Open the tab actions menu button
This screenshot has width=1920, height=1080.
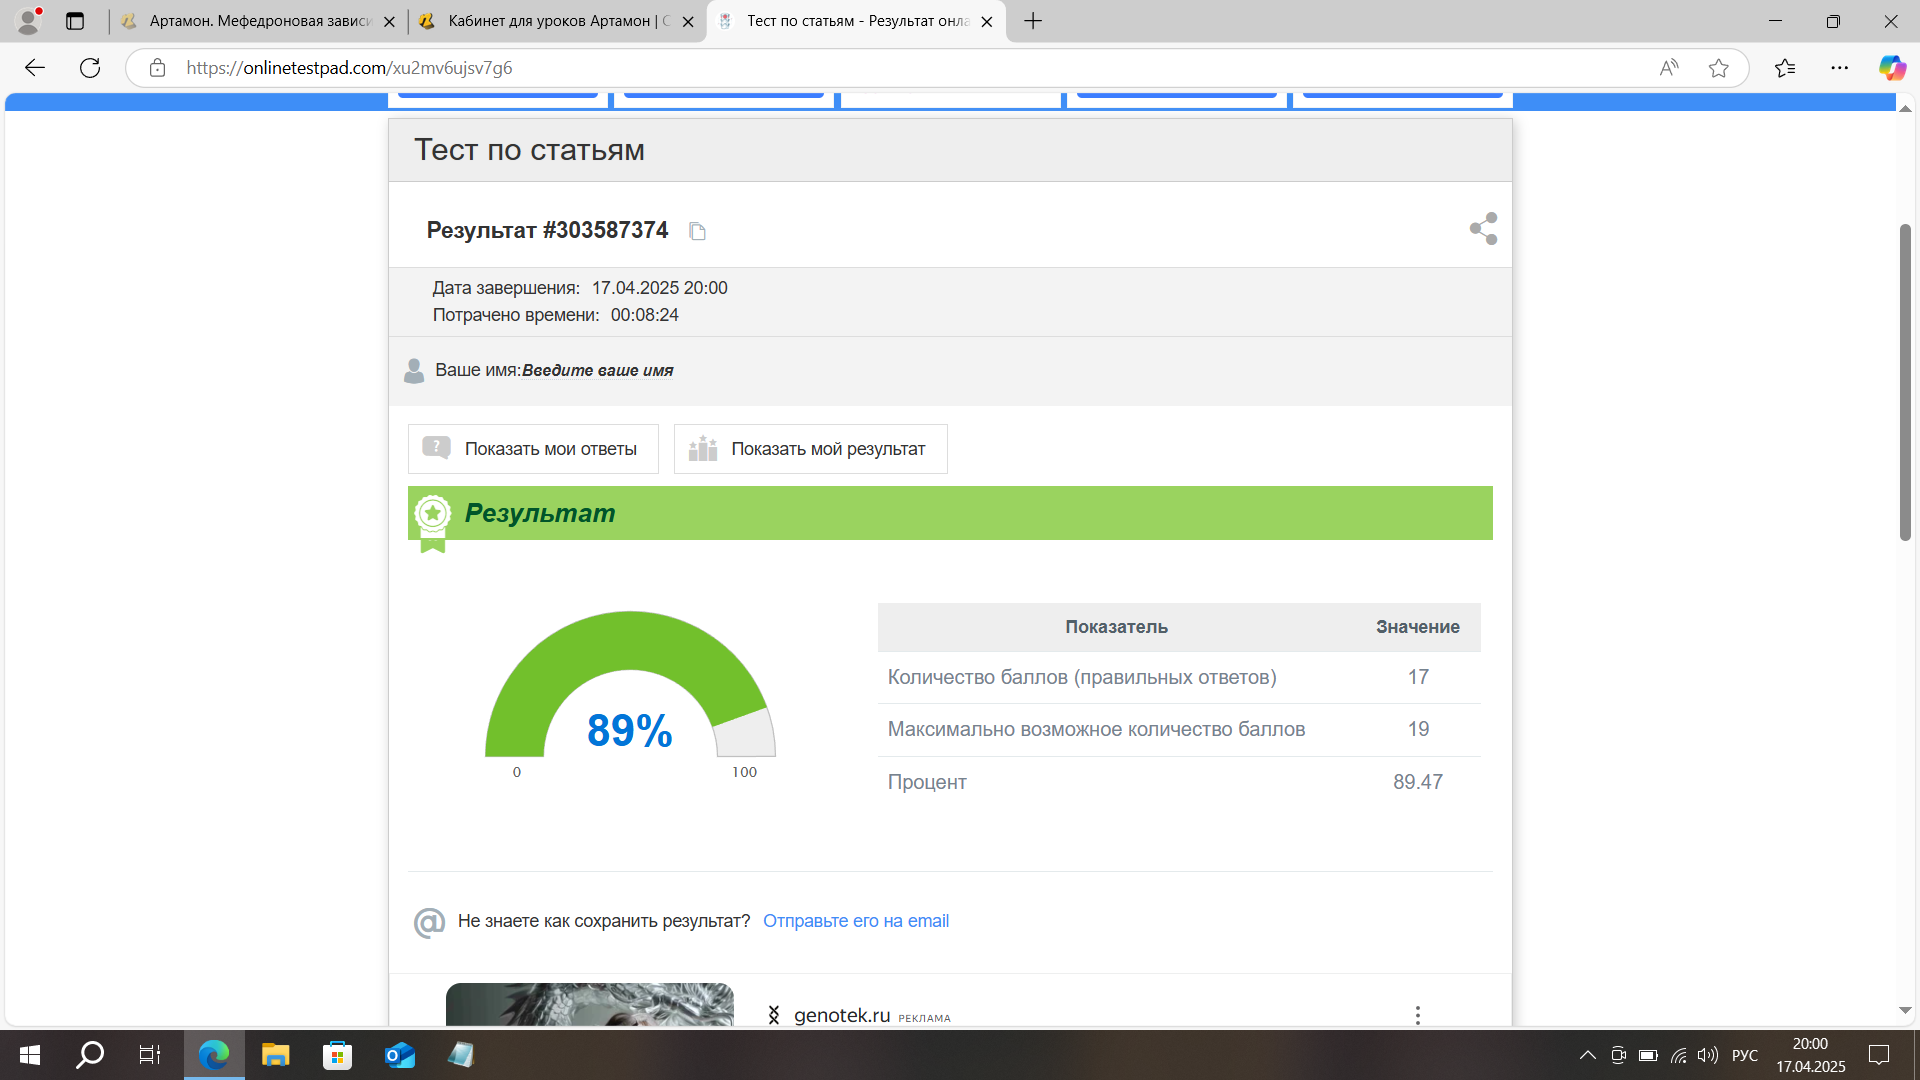point(75,21)
